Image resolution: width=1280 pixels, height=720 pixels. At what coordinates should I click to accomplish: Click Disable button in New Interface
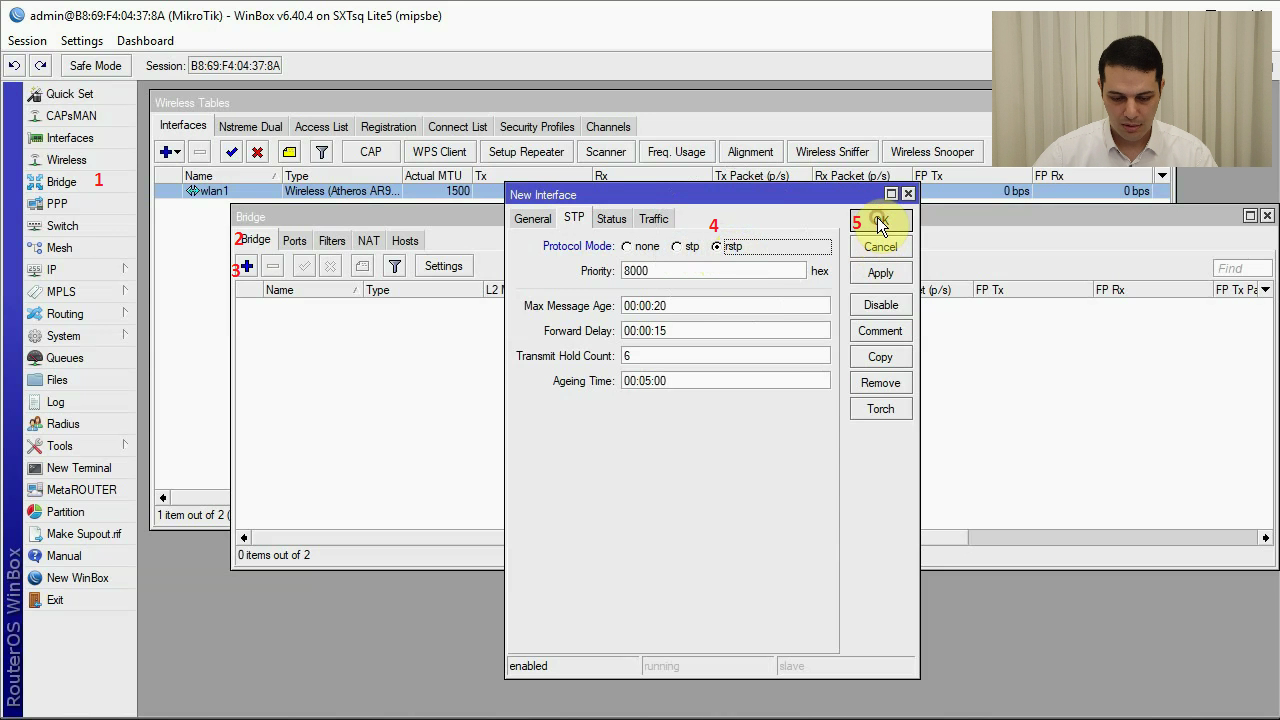tap(881, 305)
